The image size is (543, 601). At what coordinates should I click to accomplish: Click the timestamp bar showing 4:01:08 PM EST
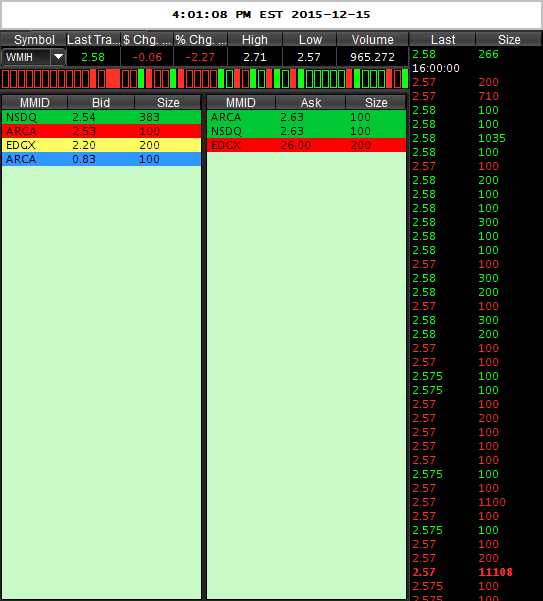(271, 15)
